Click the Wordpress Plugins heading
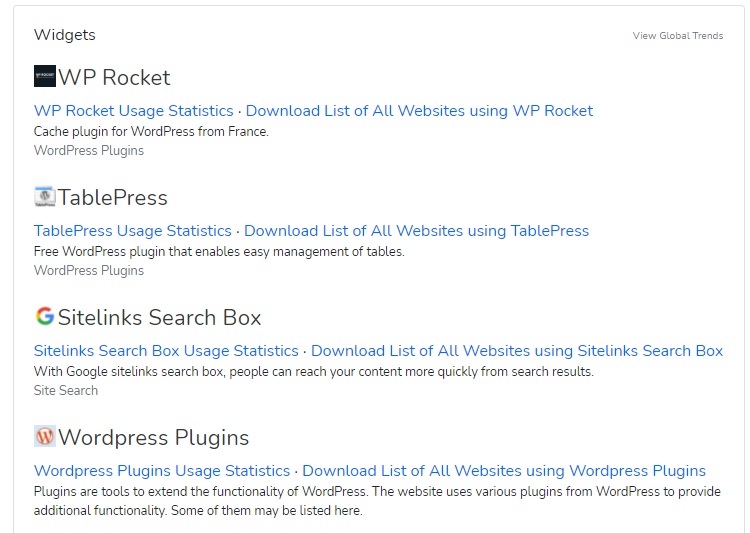Image resolution: width=750 pixels, height=533 pixels. pos(154,438)
